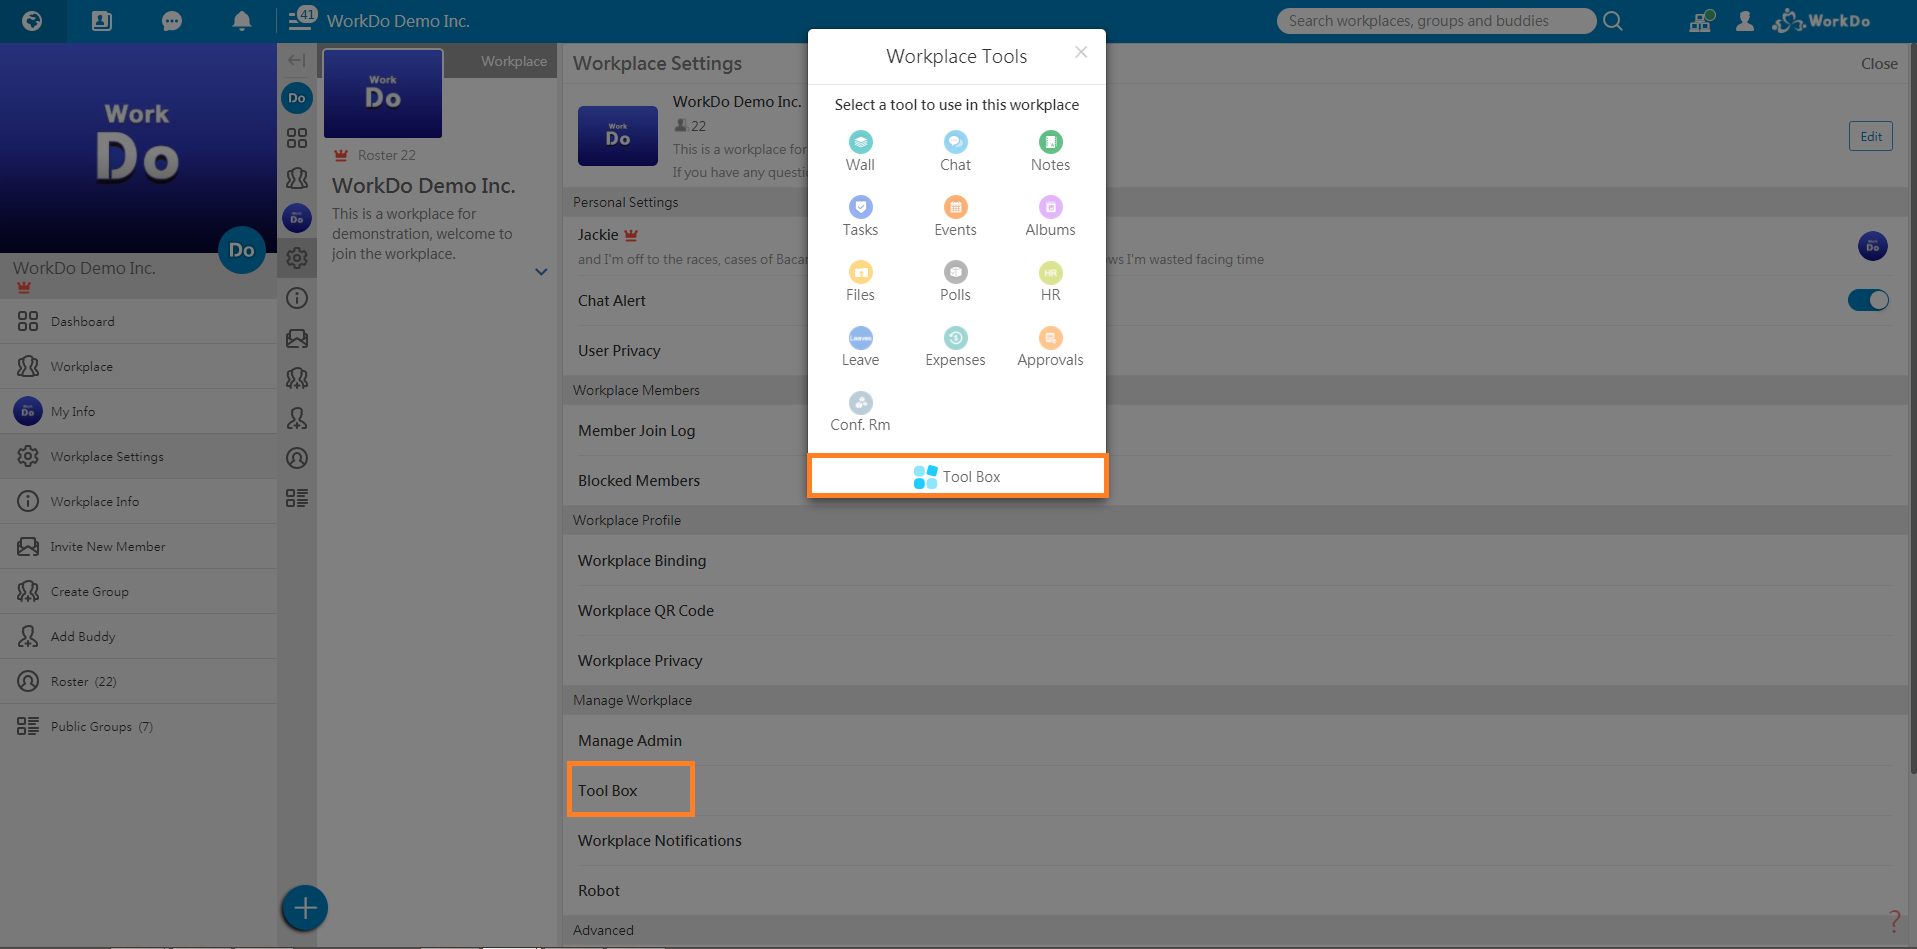Open User Privacy settings

[1236, 350]
